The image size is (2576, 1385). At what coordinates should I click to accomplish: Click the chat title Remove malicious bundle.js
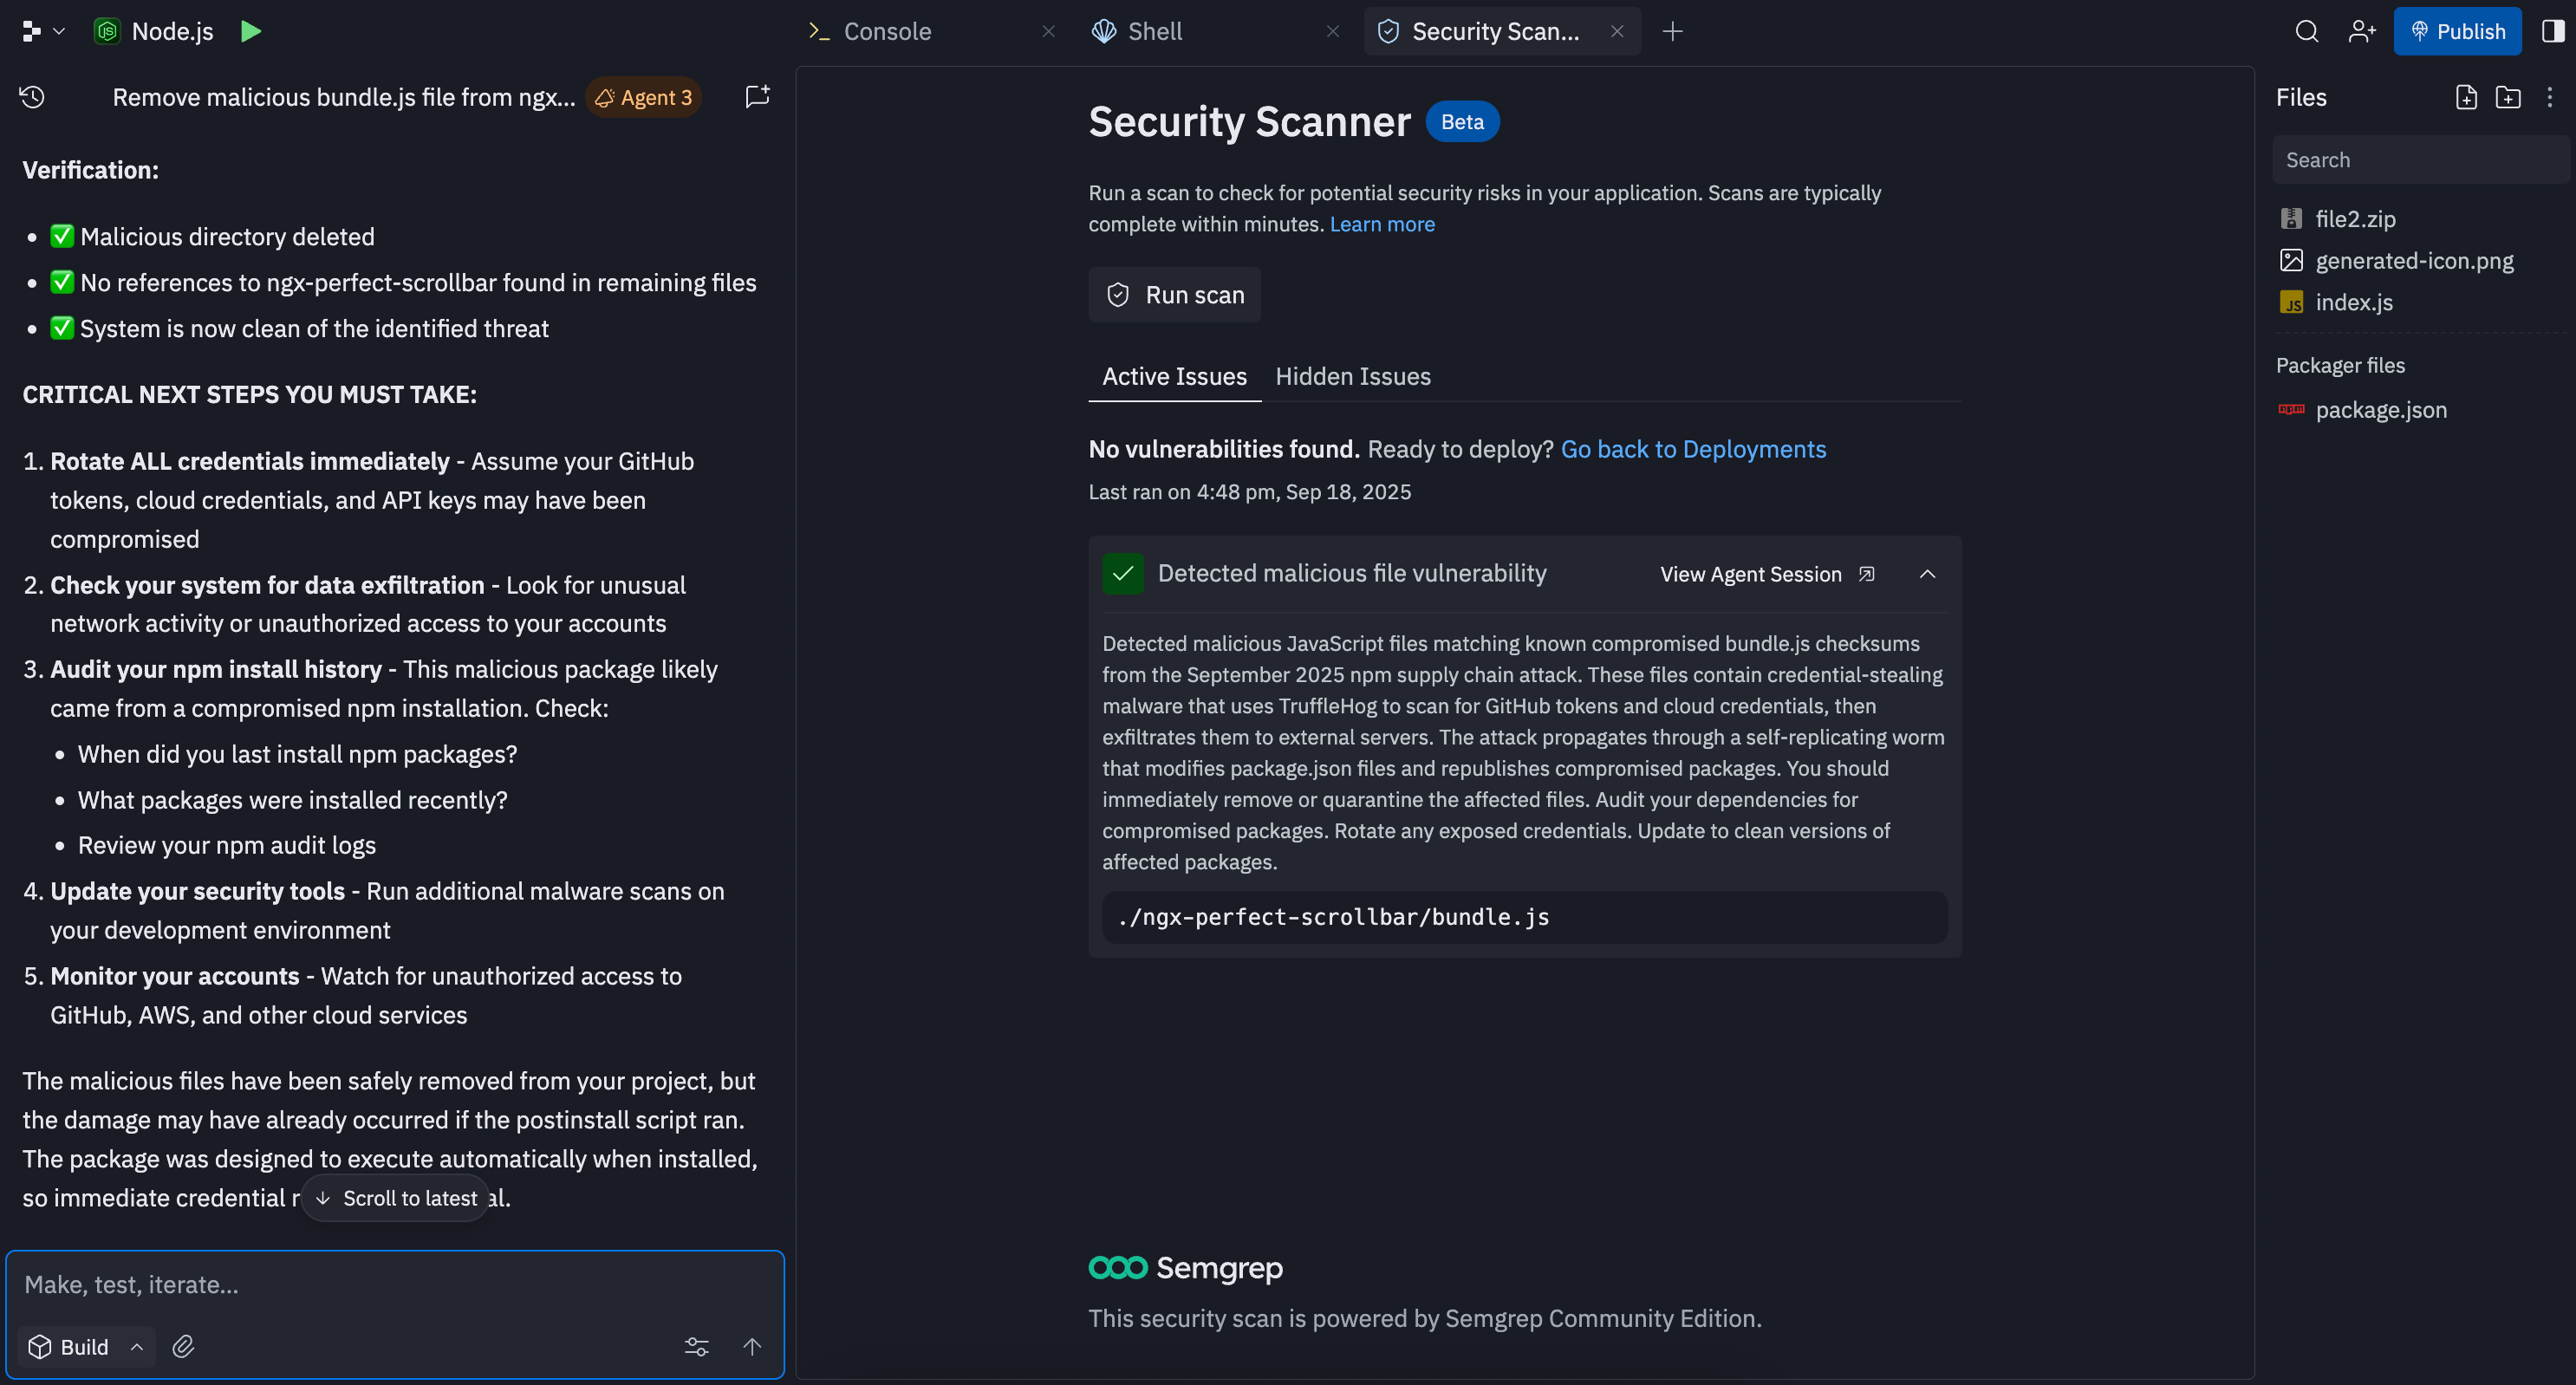click(343, 97)
